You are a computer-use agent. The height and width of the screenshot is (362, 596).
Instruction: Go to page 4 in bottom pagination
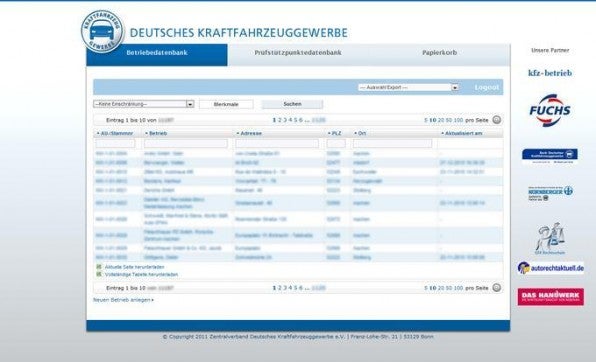point(290,288)
